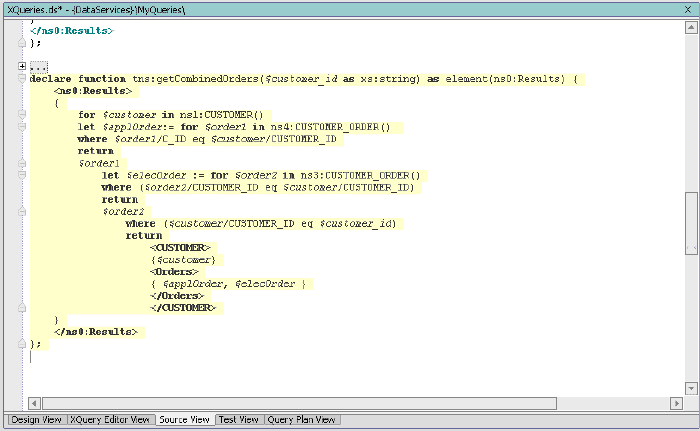Click the horizontal scrollbar right arrow
Image resolution: width=700 pixels, height=431 pixels.
coord(676,403)
